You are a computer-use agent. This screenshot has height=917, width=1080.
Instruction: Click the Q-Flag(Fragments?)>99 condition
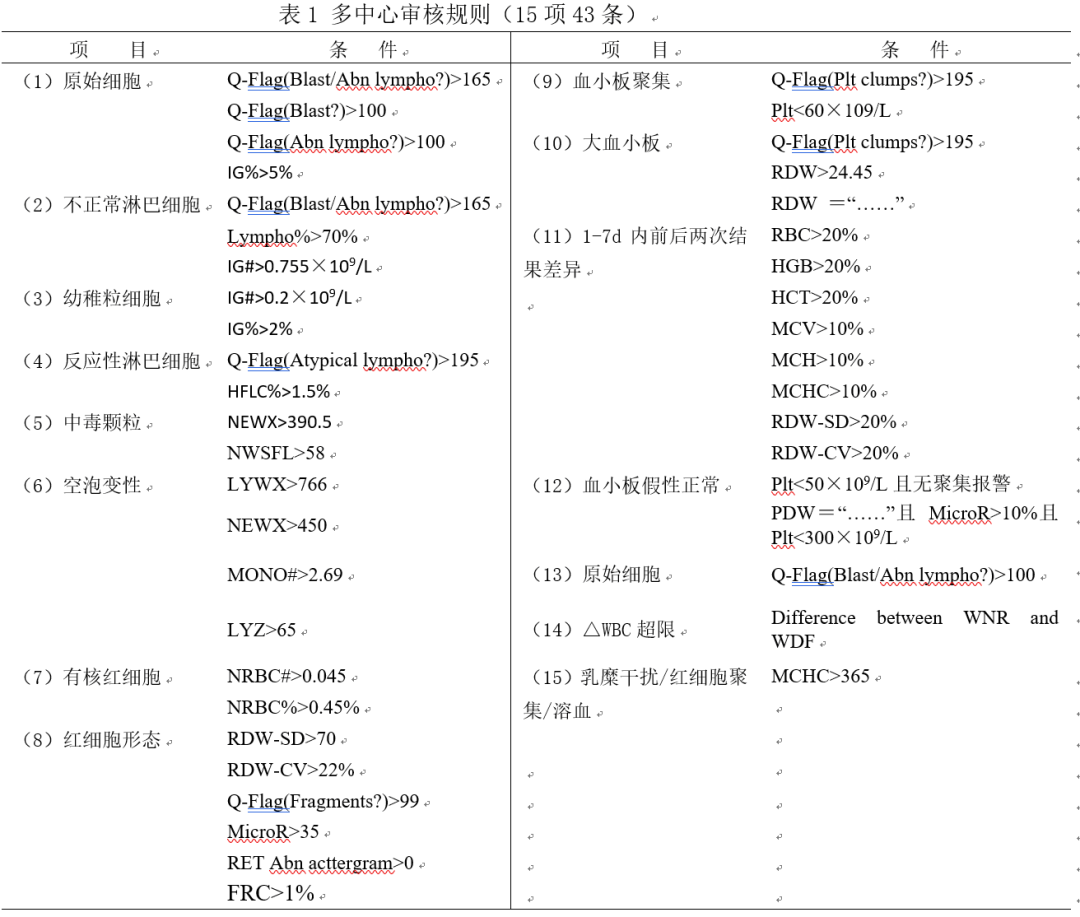323,801
